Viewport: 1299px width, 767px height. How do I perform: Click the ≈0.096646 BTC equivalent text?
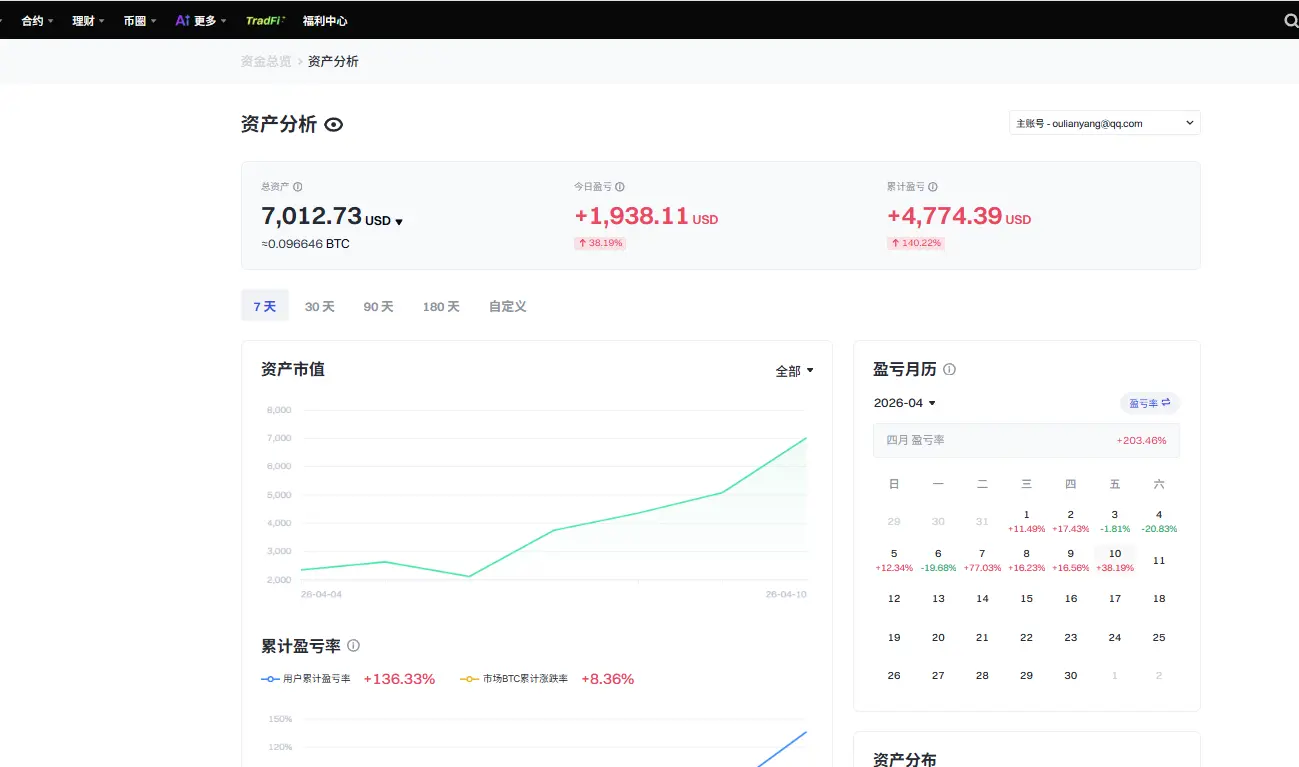[x=306, y=243]
